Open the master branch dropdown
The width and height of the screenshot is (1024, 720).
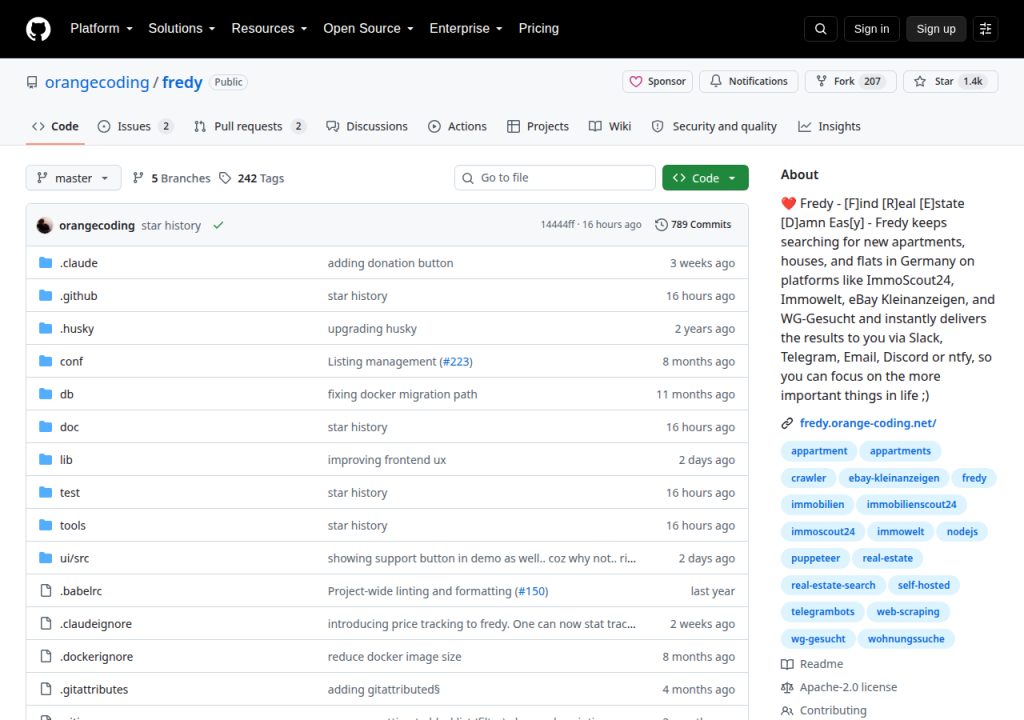click(73, 178)
